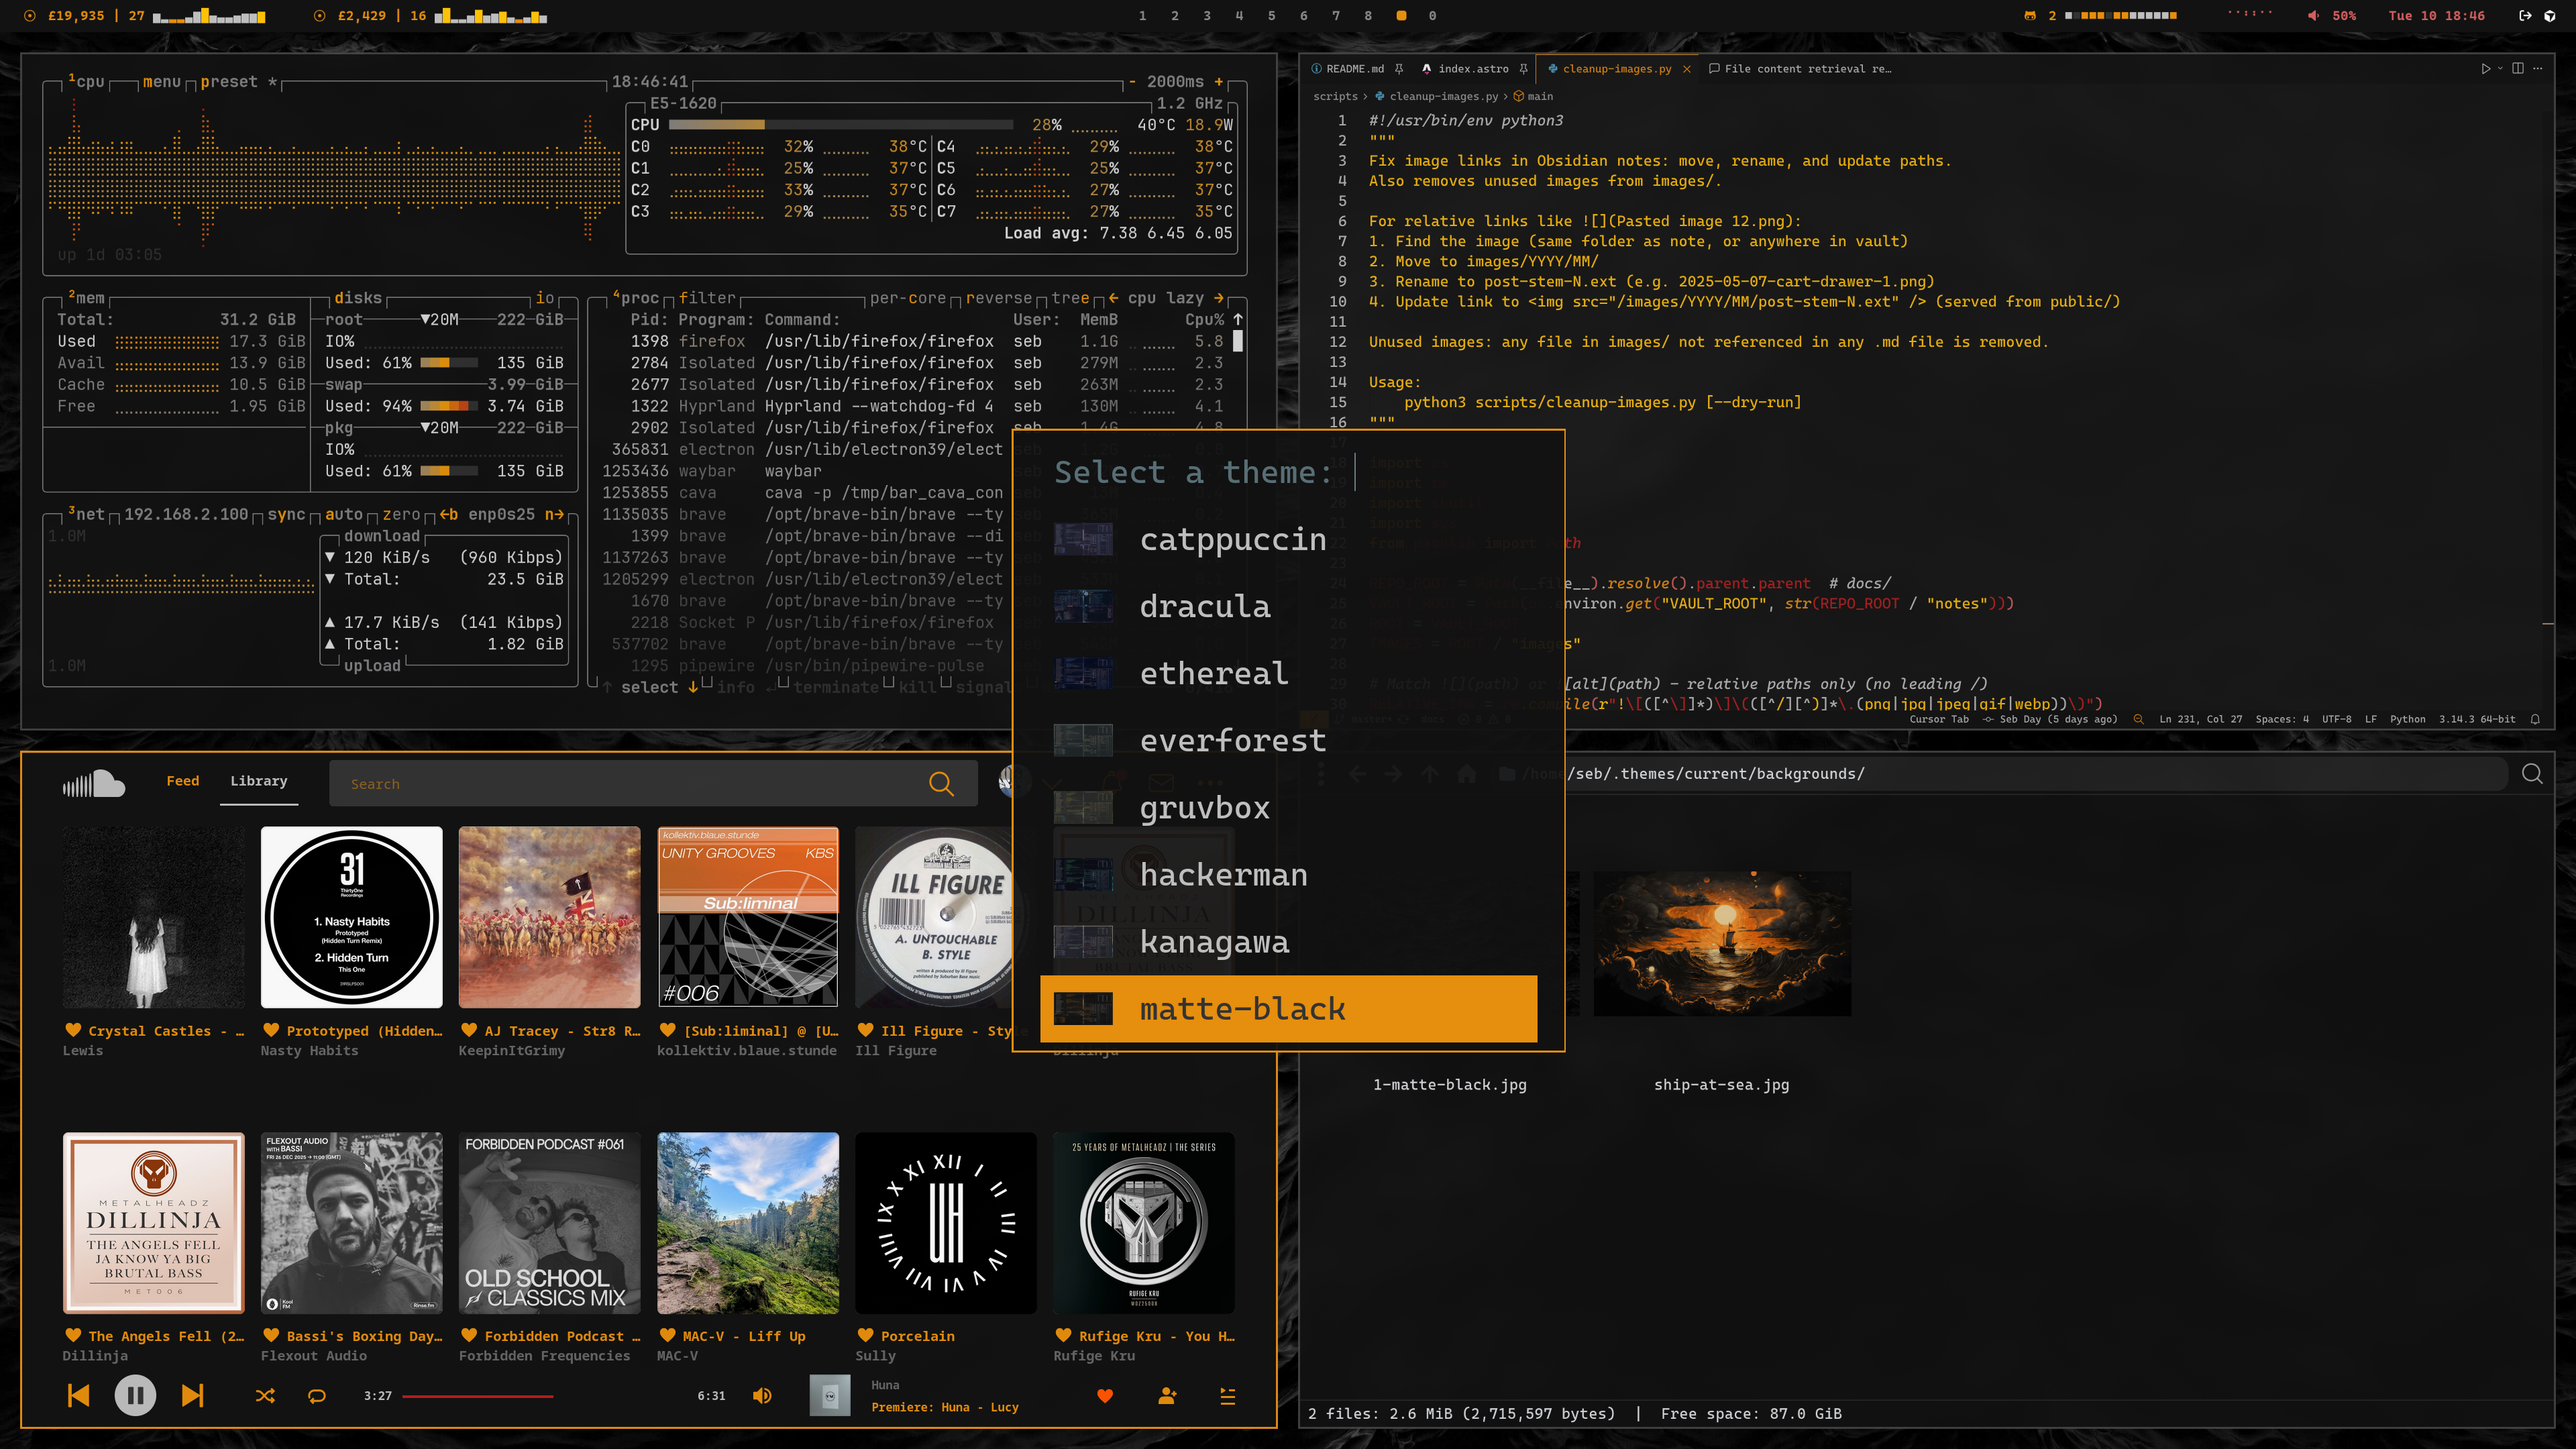Switch to the index.astro tab
Image resolution: width=2576 pixels, height=1449 pixels.
pos(1472,69)
